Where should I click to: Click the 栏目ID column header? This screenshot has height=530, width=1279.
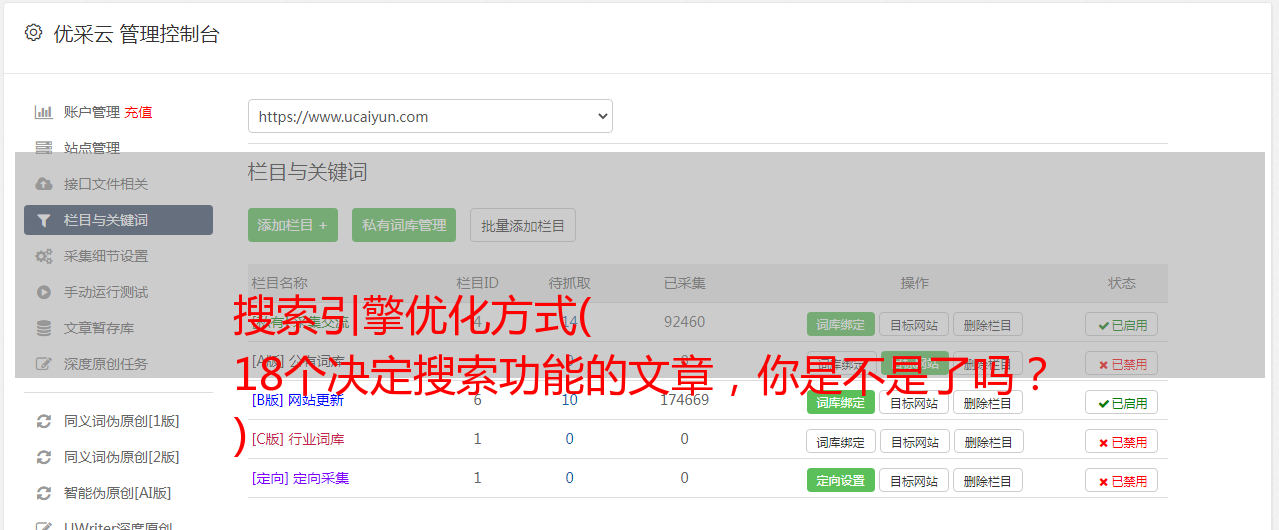coord(477,283)
